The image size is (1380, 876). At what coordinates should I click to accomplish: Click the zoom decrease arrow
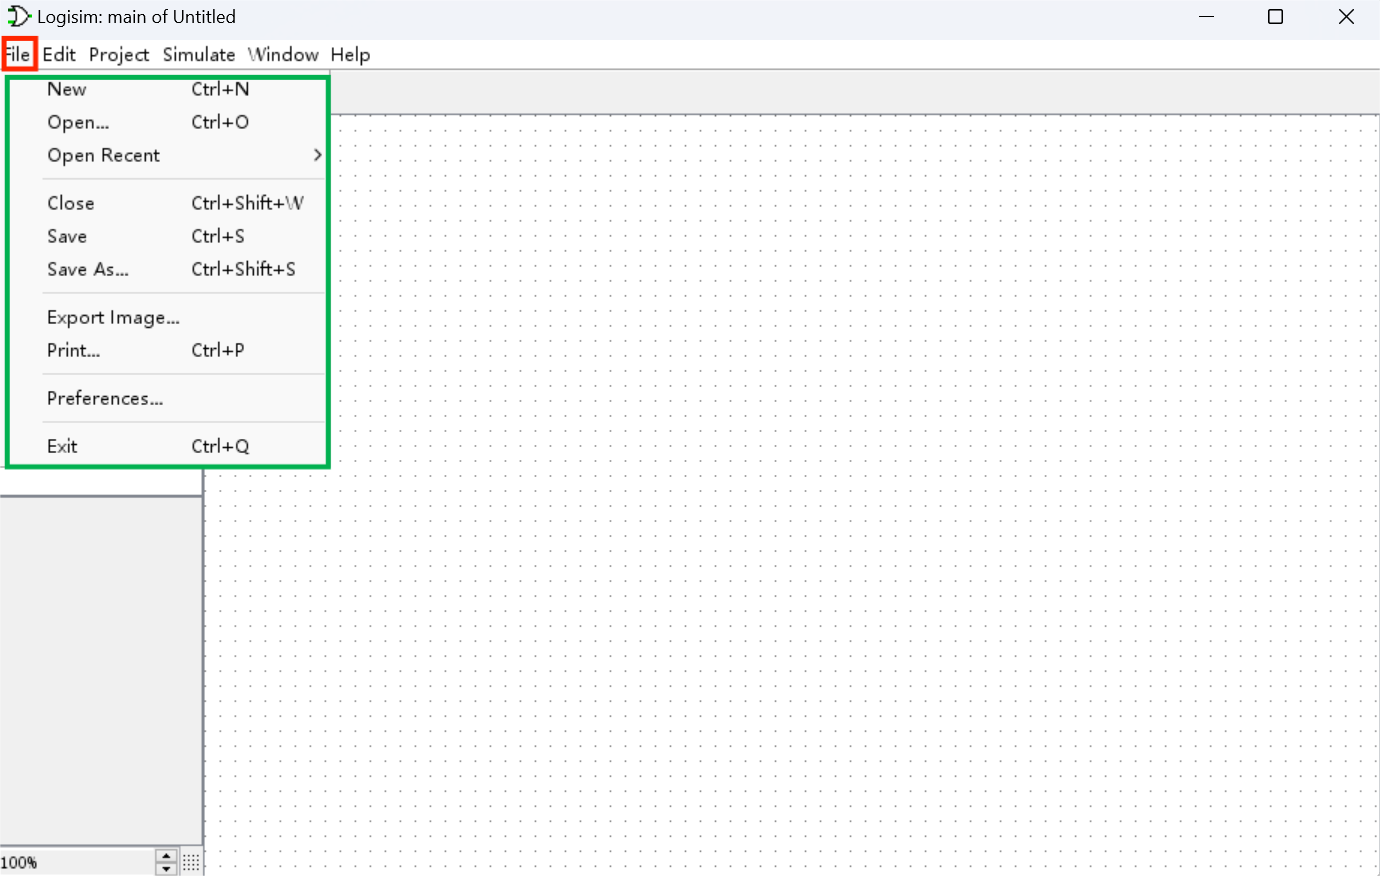coord(167,869)
